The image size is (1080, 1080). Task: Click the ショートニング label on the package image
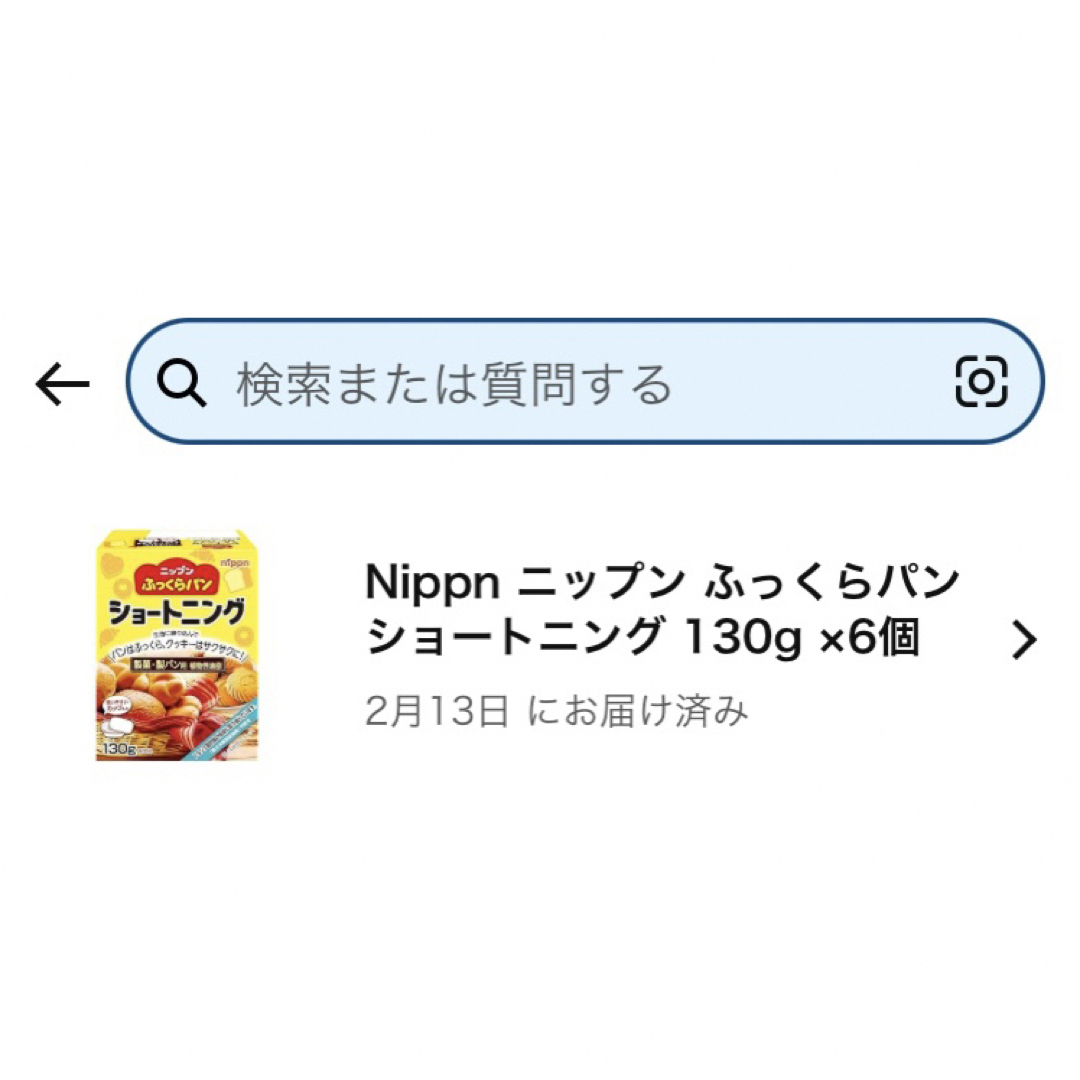point(176,612)
